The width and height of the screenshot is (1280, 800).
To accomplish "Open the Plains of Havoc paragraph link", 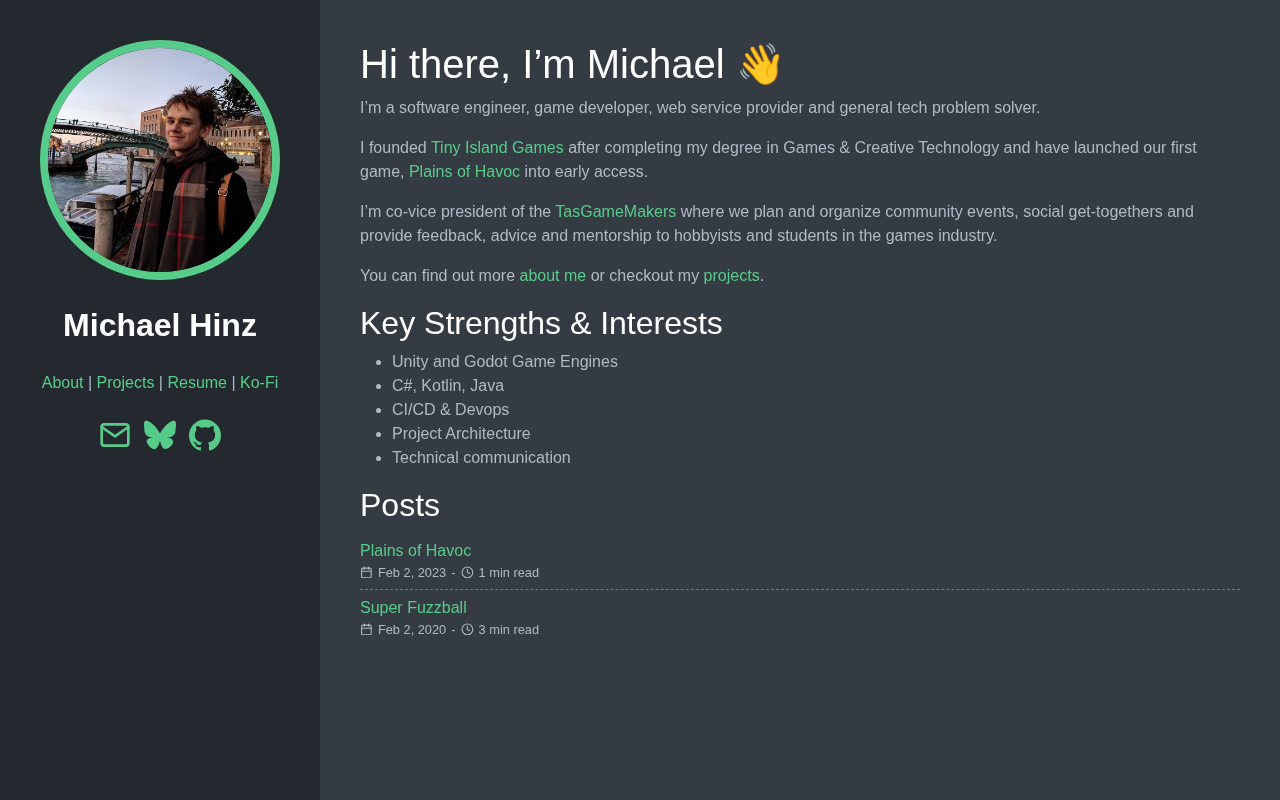I will [x=464, y=172].
